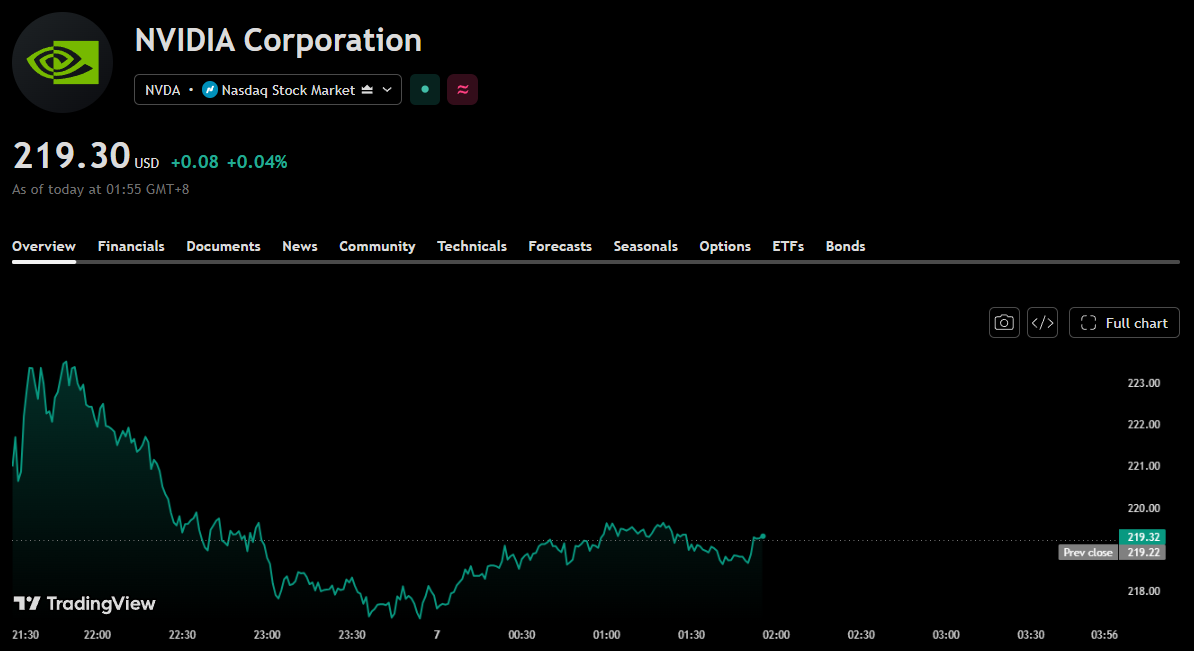Image resolution: width=1194 pixels, height=651 pixels.
Task: Open the NVDA Nasdaq exchange dropdown
Action: (x=268, y=90)
